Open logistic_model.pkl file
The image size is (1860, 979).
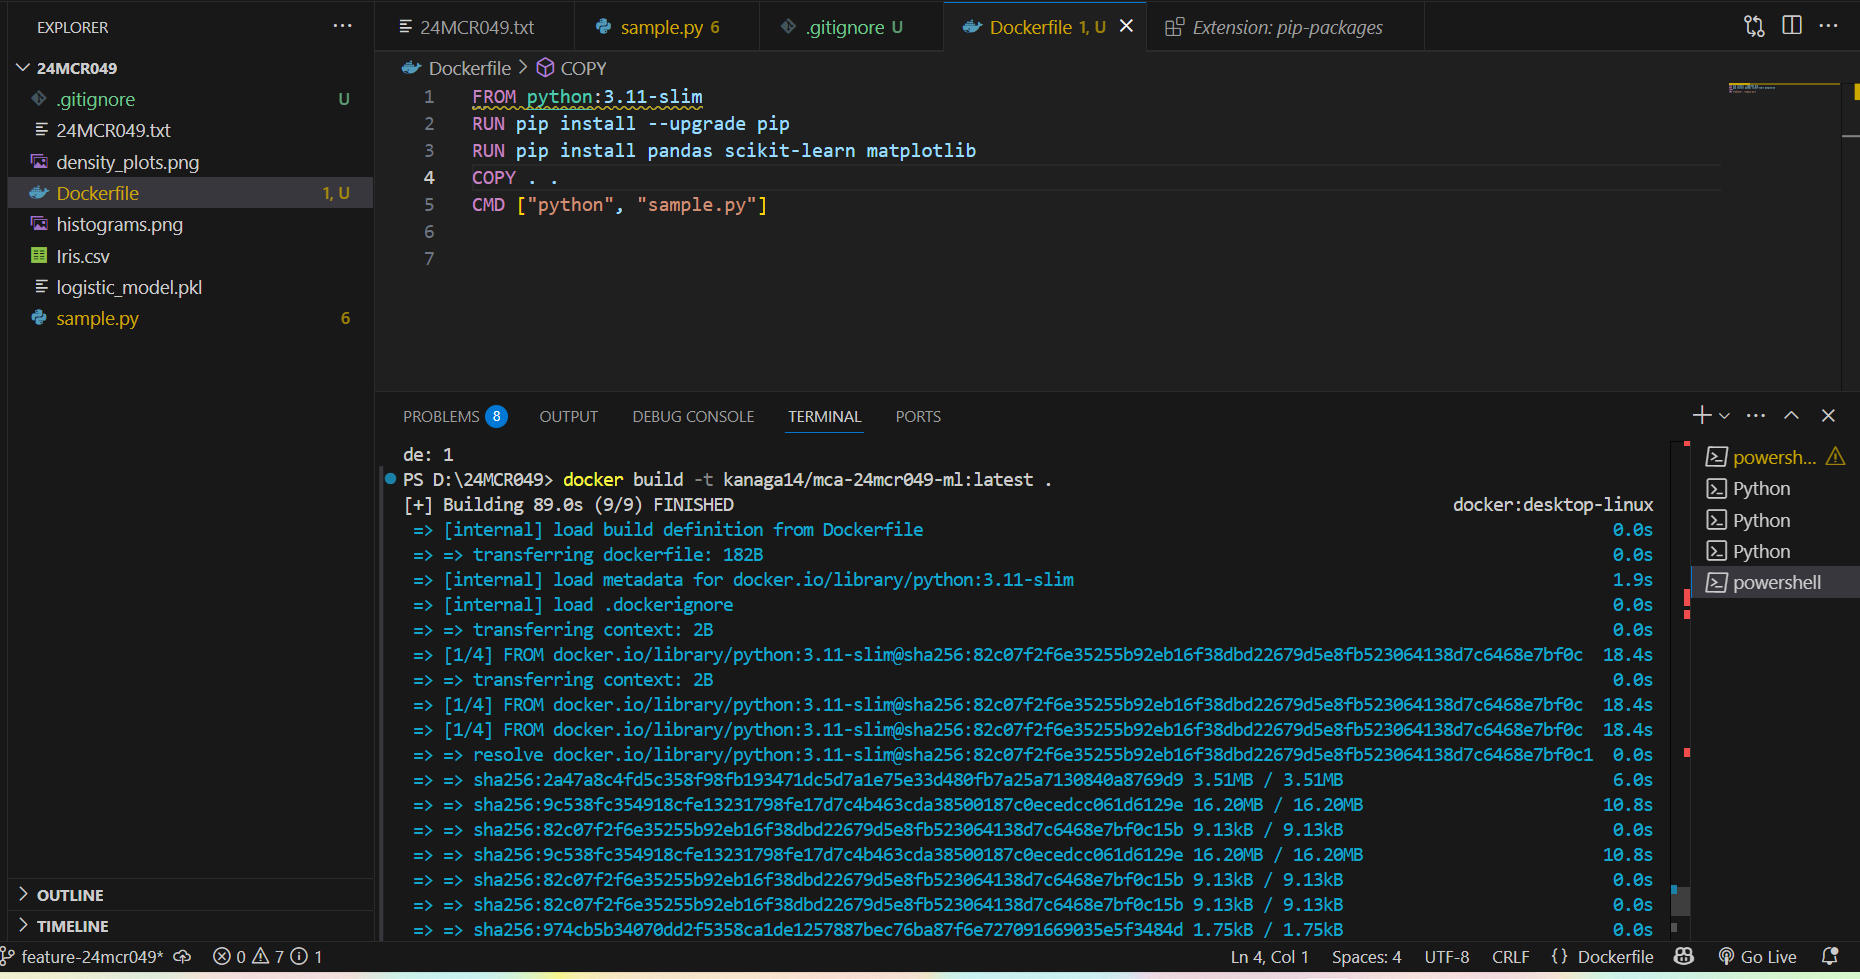pyautogui.click(x=129, y=287)
